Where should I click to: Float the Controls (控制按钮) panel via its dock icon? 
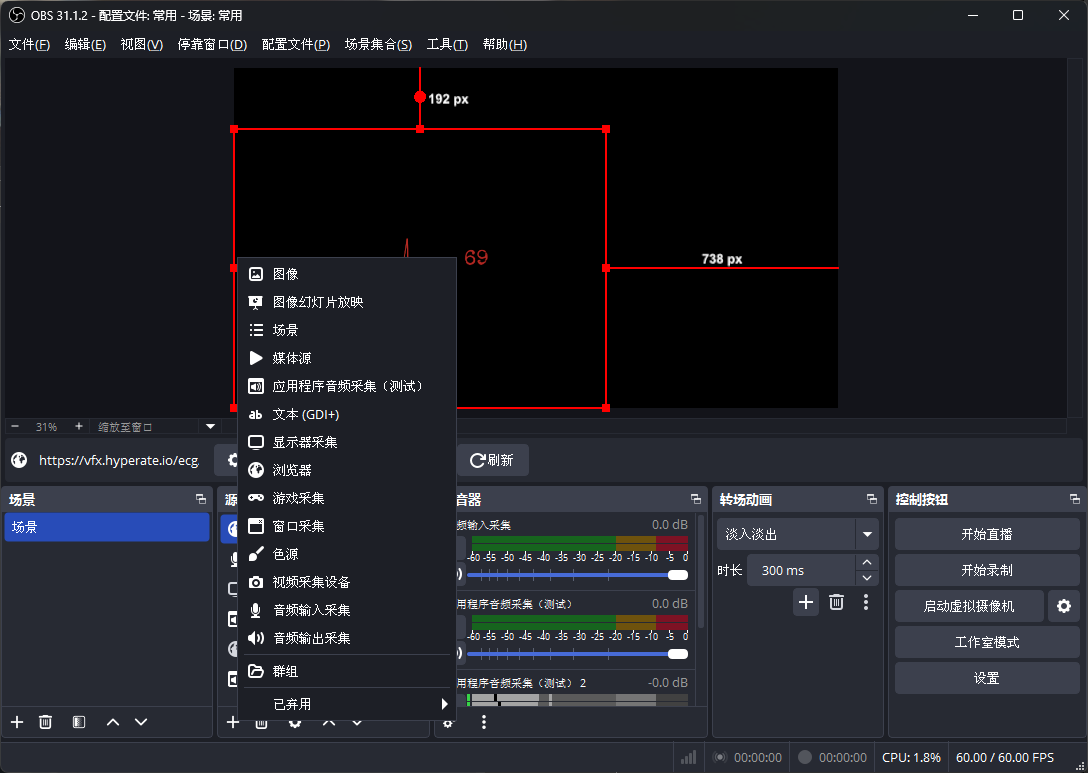1075,499
